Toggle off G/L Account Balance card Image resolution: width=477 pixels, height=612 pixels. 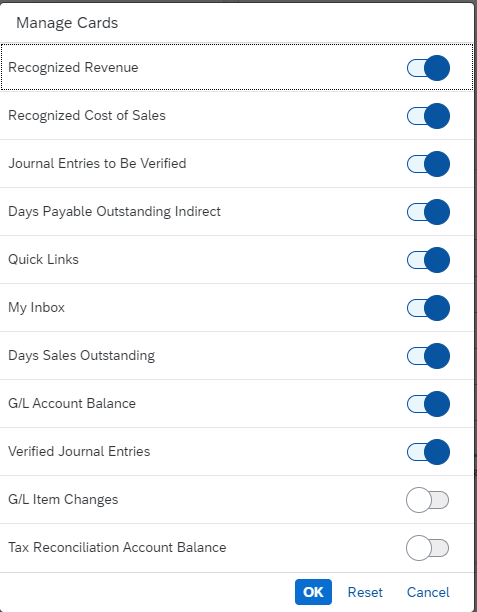428,404
